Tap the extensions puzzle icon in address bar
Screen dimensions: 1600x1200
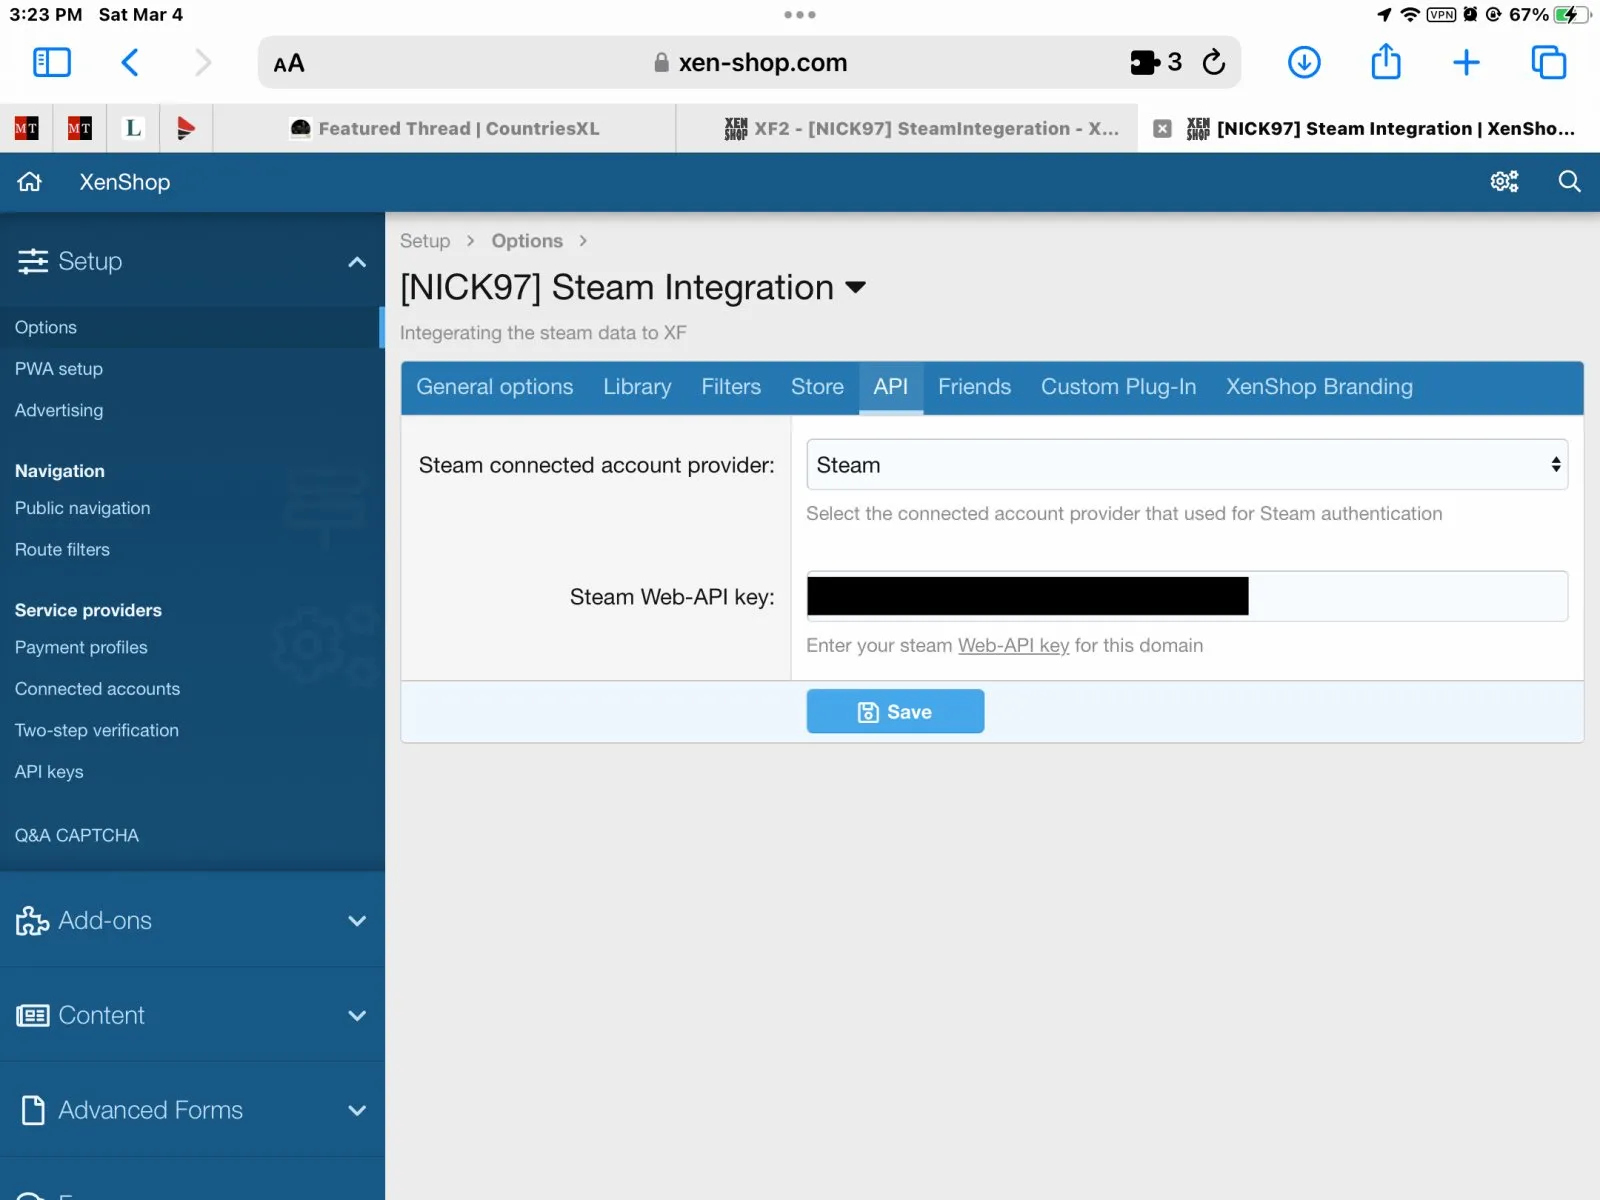coord(1145,63)
